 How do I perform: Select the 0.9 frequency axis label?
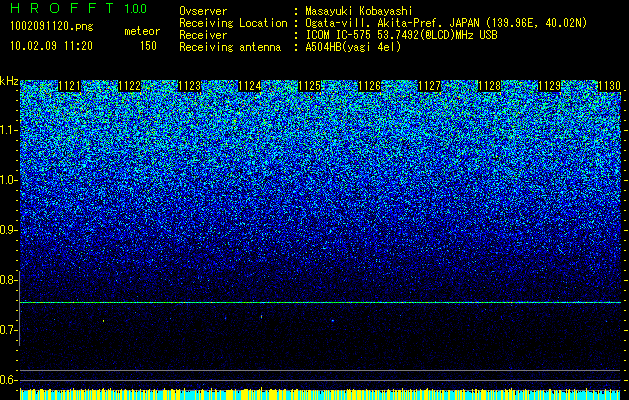(x=9, y=230)
